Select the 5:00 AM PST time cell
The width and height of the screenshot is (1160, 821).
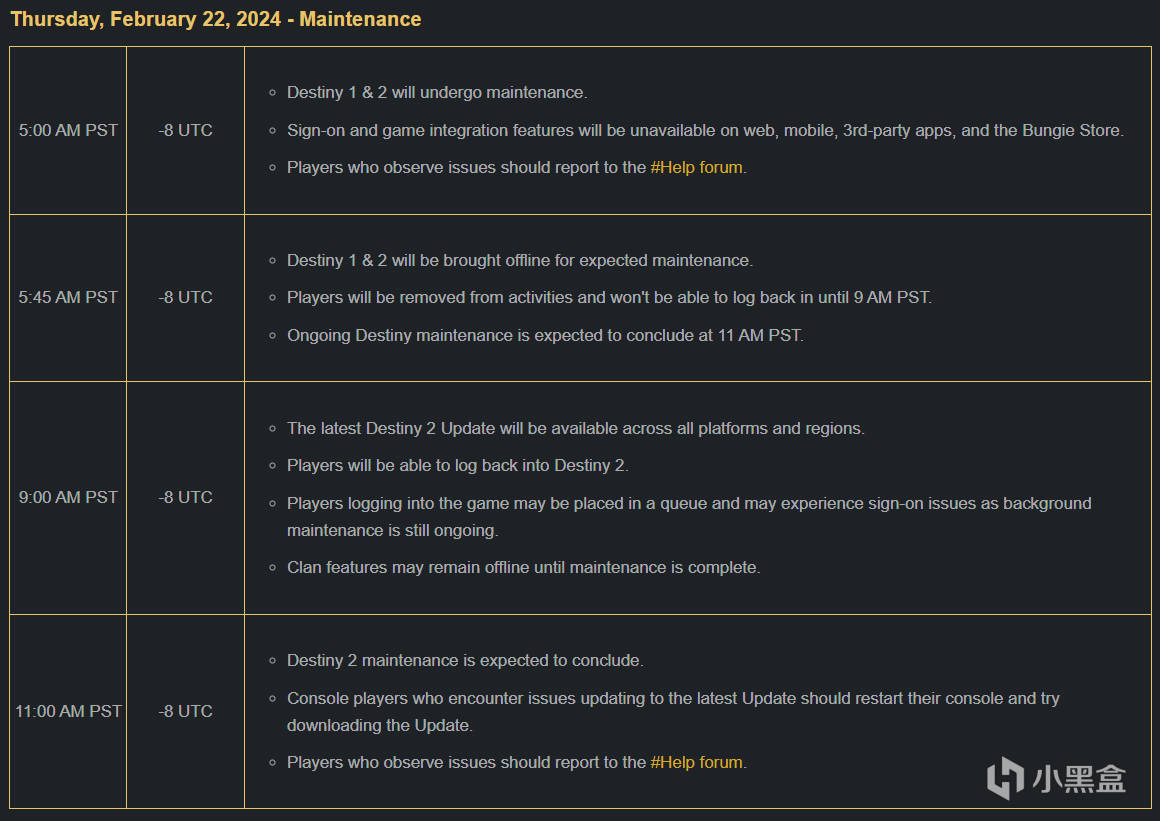[x=68, y=130]
